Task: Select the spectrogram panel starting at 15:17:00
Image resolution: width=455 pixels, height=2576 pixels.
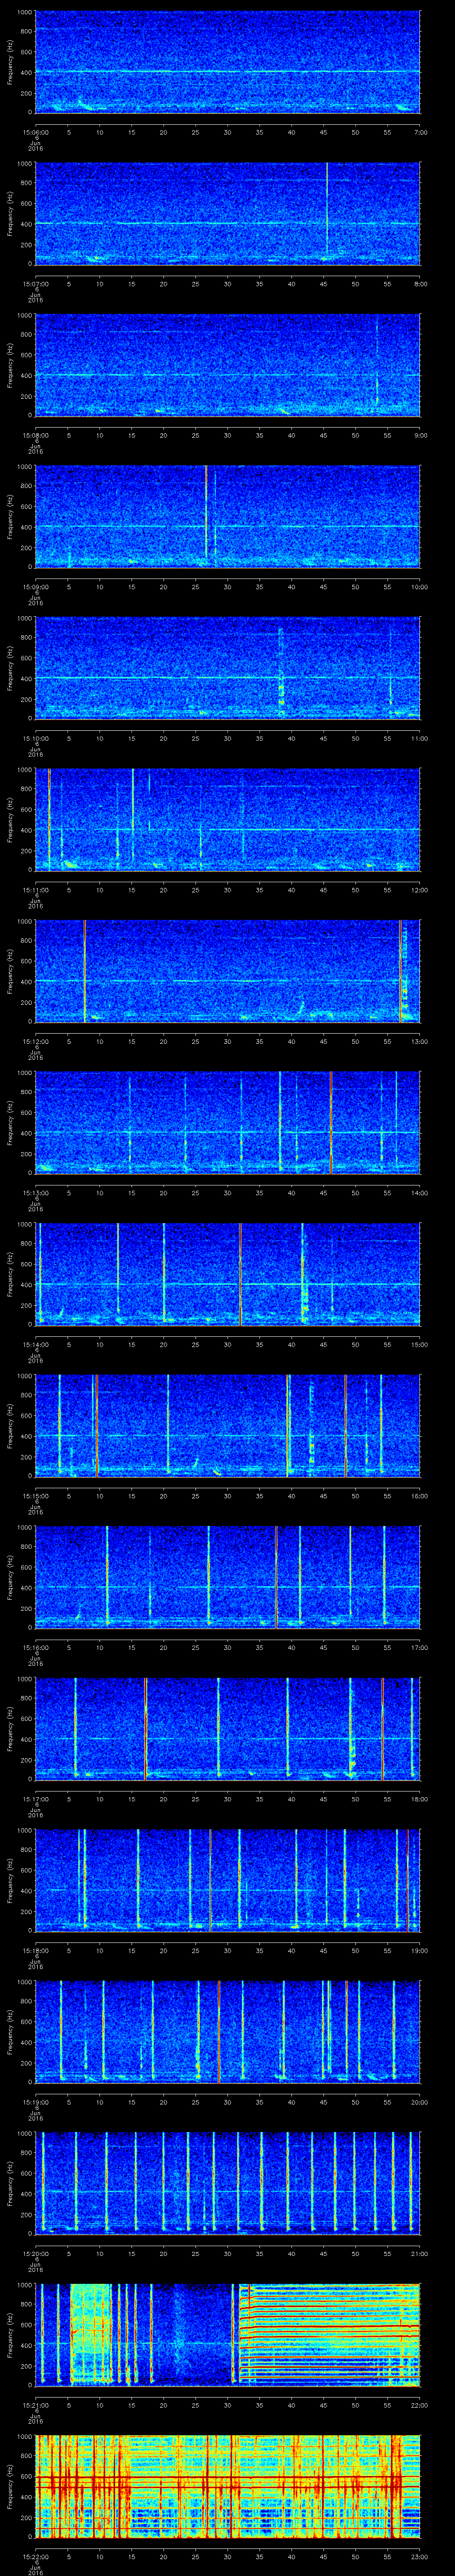Action: tap(228, 1729)
